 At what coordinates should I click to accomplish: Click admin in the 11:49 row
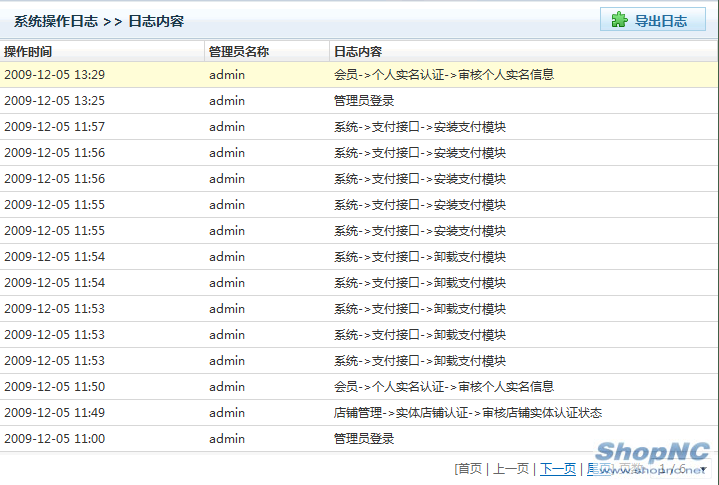click(227, 413)
